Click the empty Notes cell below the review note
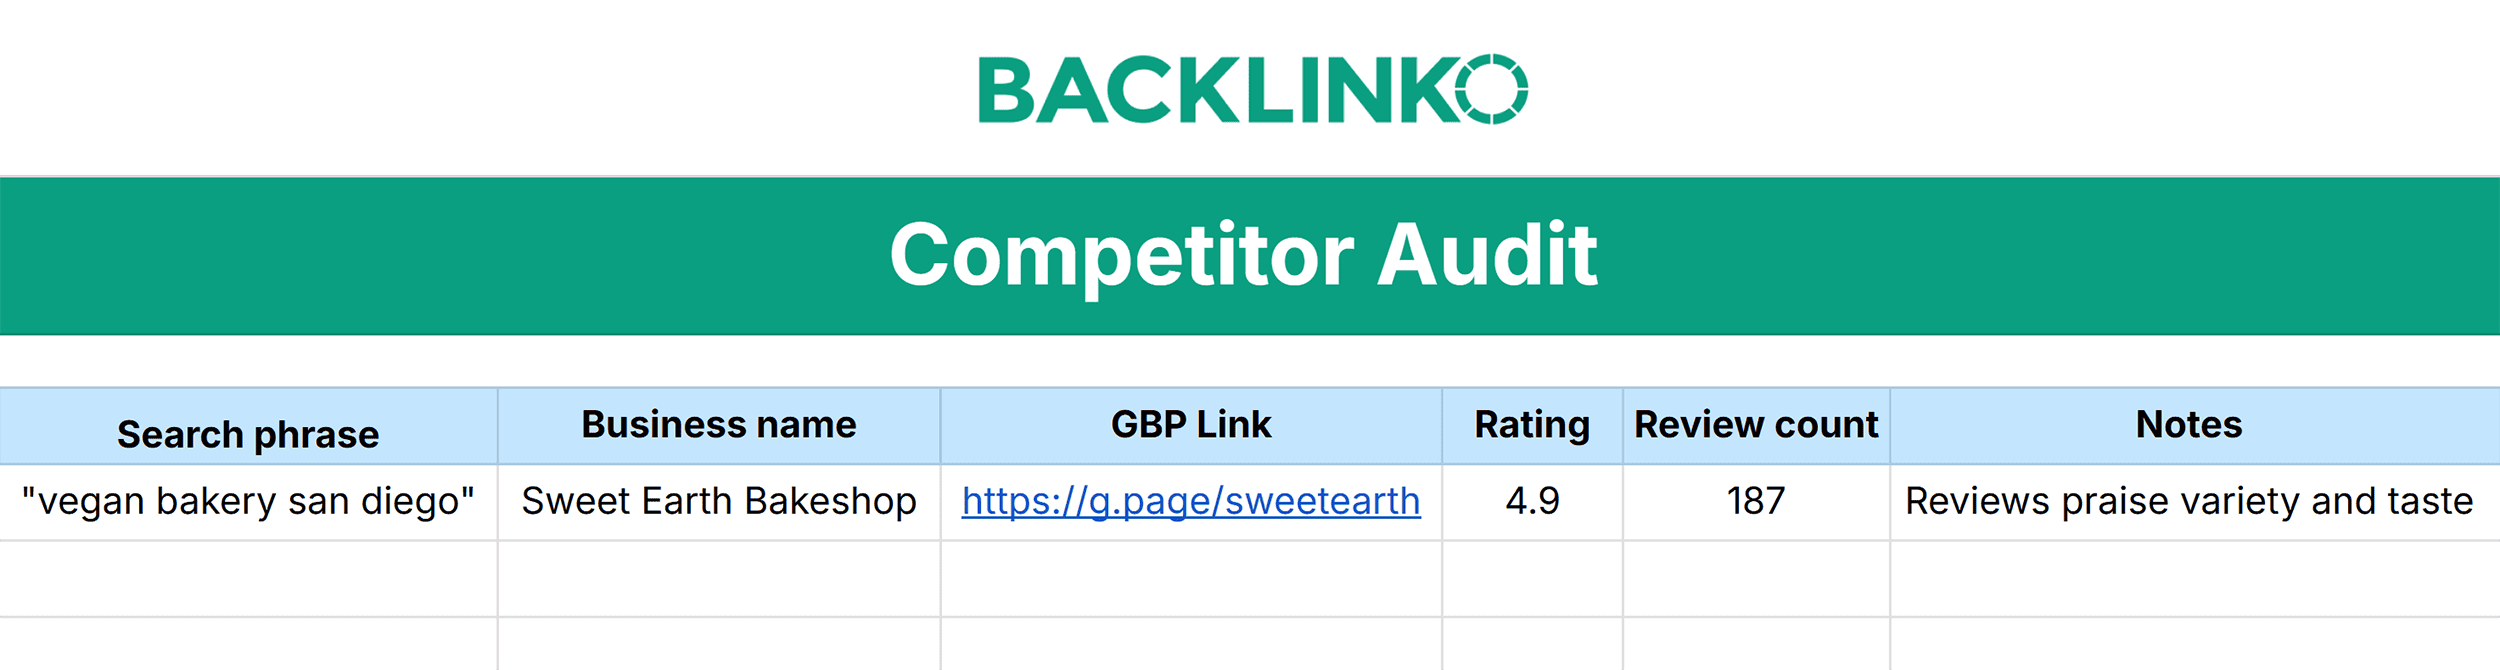The image size is (2500, 670). [x=2189, y=579]
